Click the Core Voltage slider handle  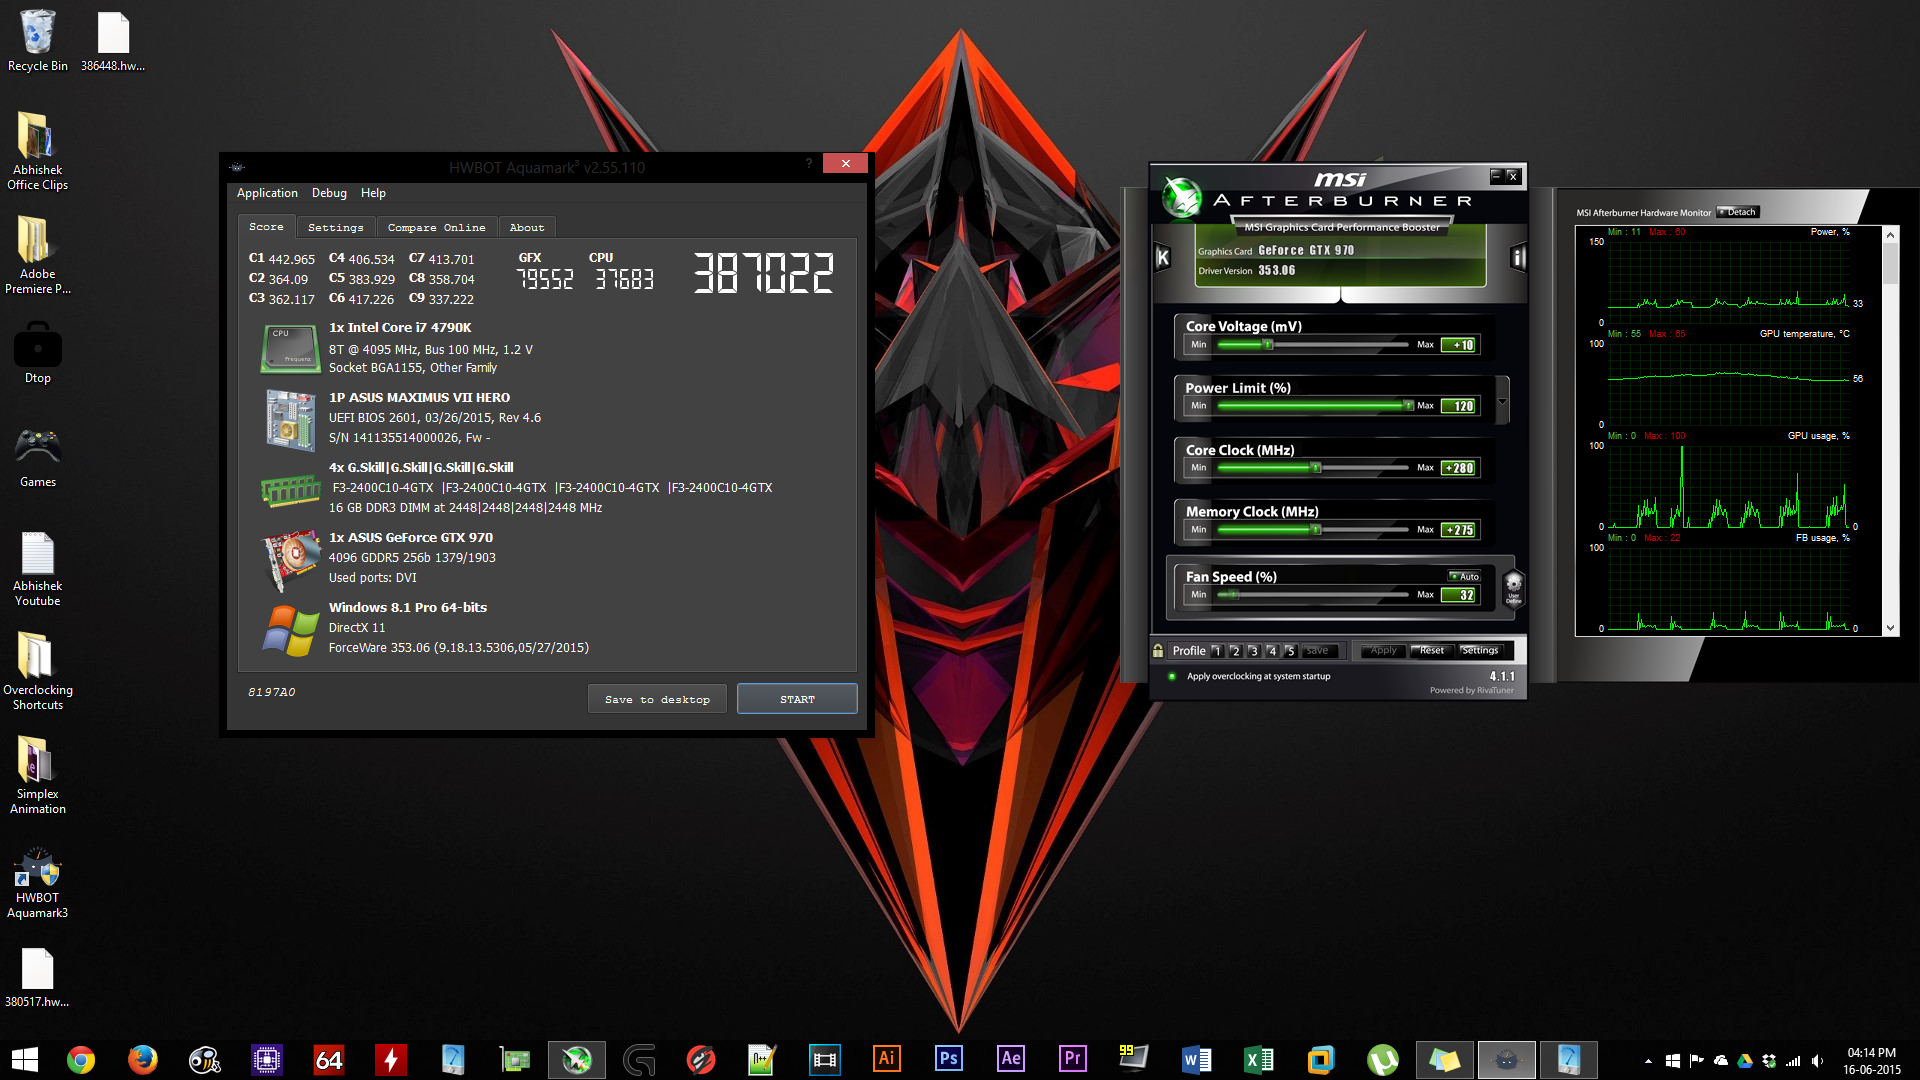(1268, 345)
